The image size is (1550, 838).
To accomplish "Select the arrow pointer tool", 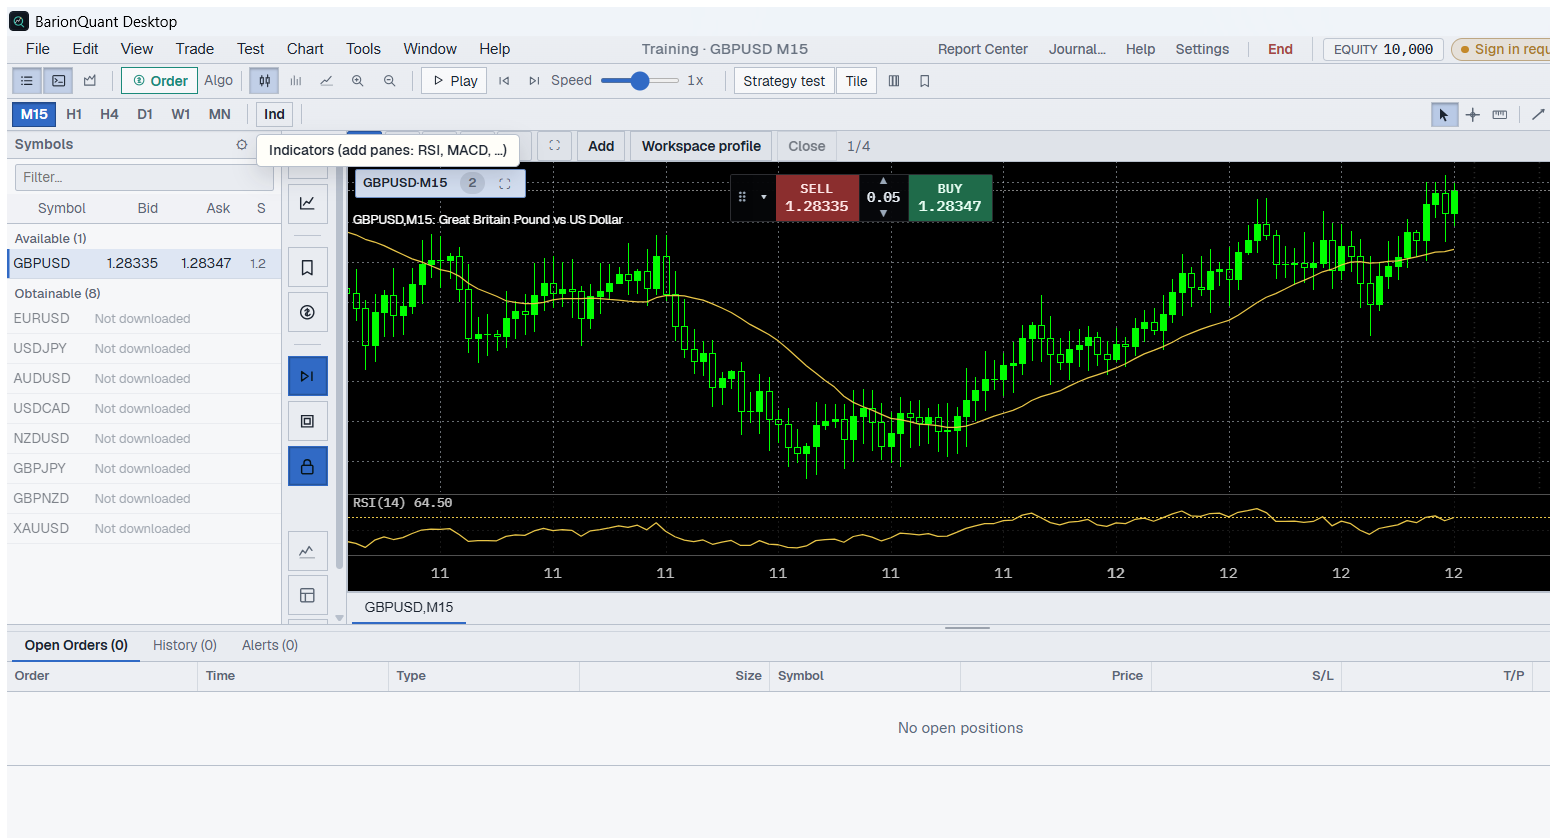I will coord(1444,115).
